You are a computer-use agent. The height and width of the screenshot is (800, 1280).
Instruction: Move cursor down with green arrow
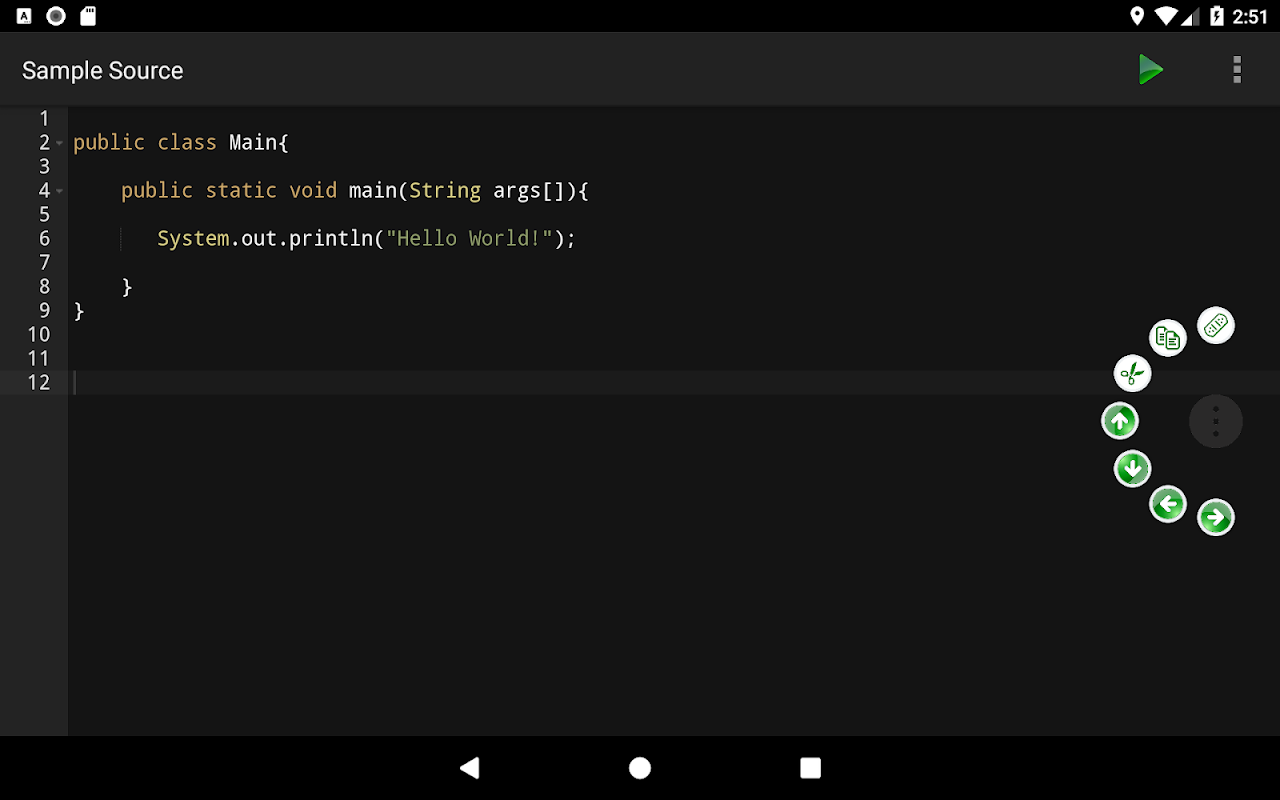click(1132, 468)
